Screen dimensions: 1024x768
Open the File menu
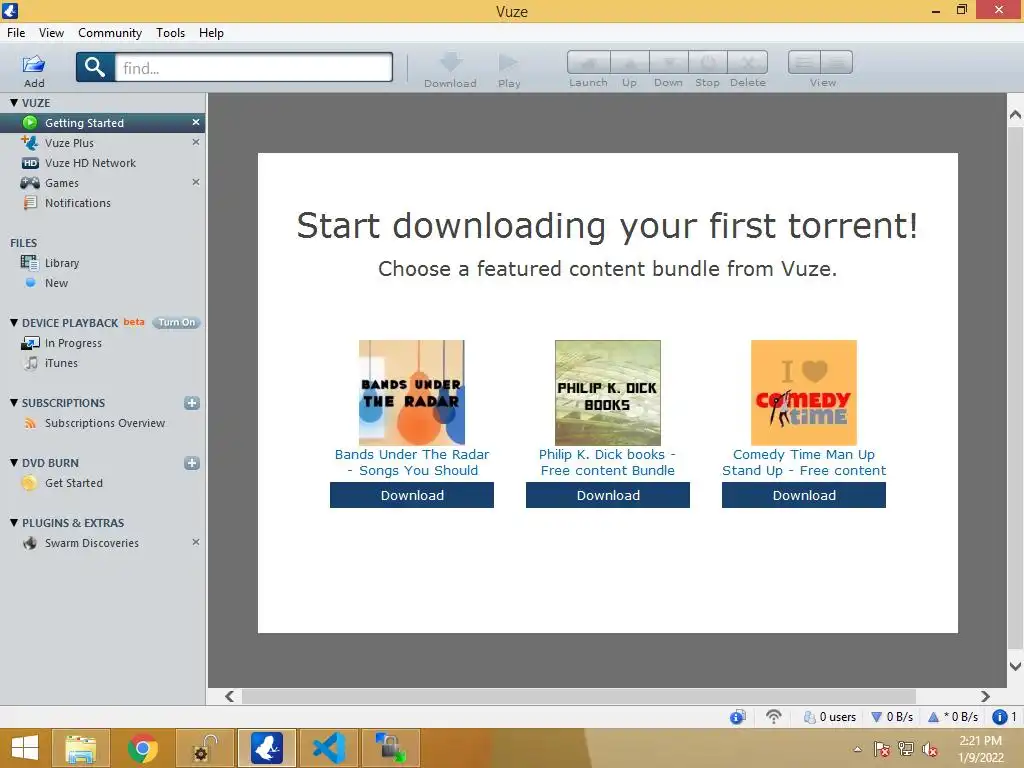pos(16,33)
